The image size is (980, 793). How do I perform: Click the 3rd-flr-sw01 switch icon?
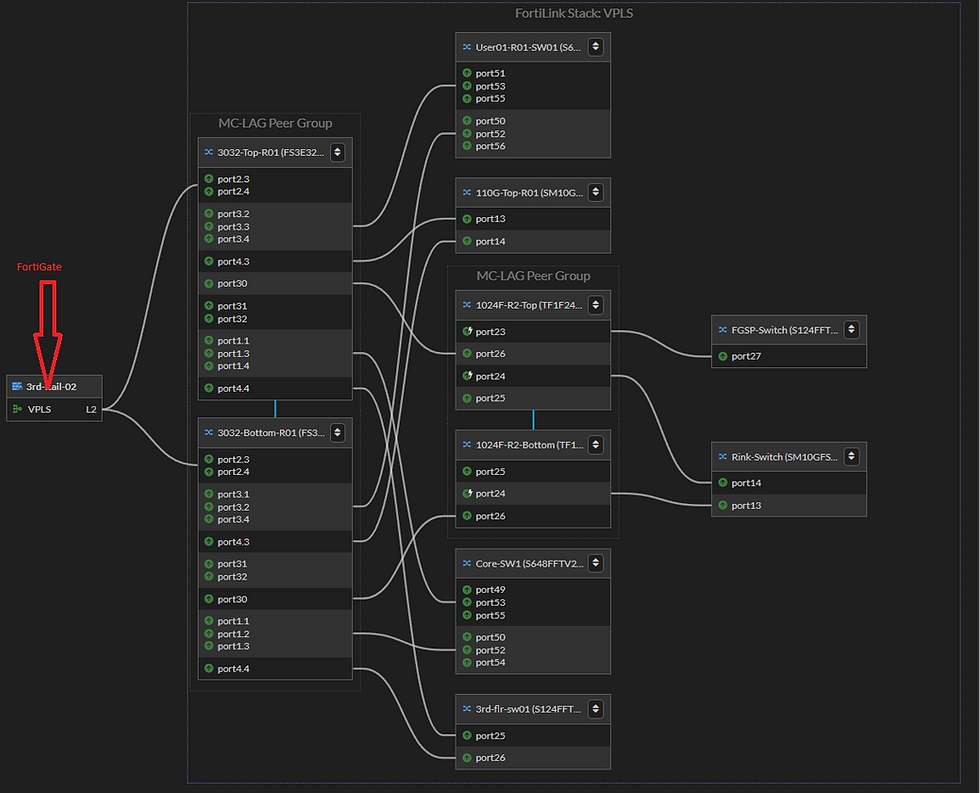[x=467, y=709]
